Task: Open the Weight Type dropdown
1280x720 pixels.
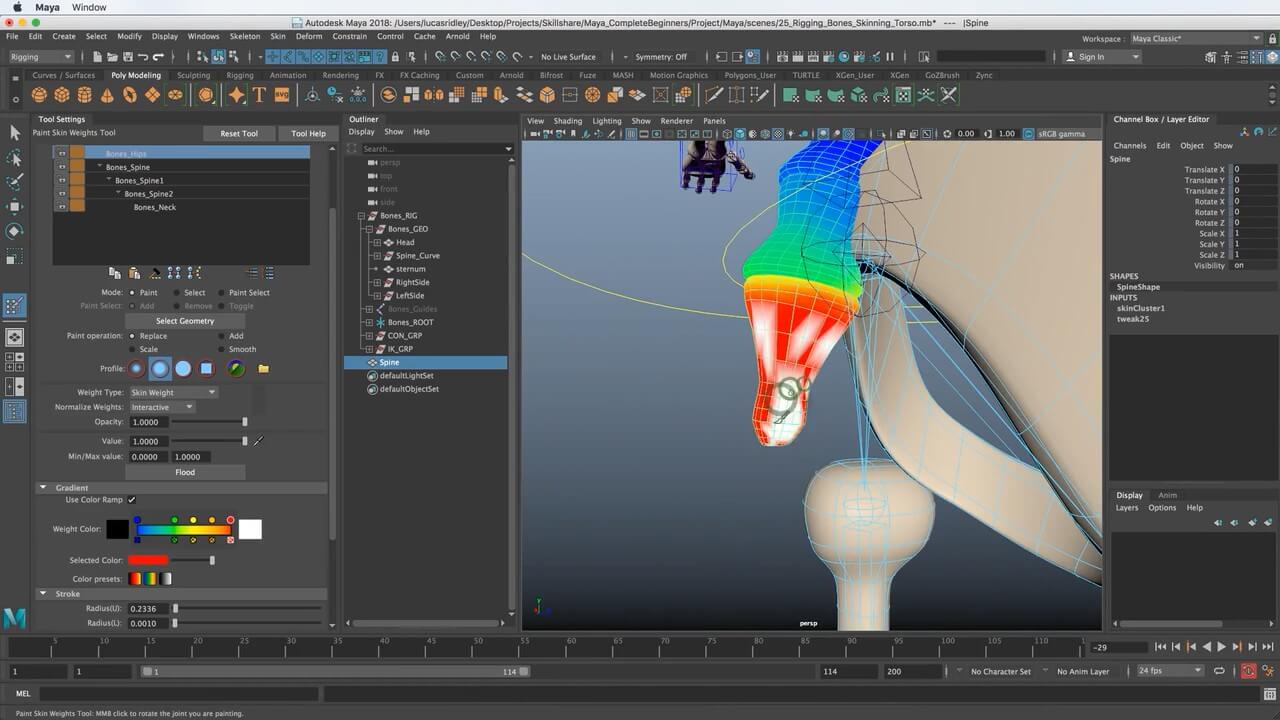Action: click(174, 393)
